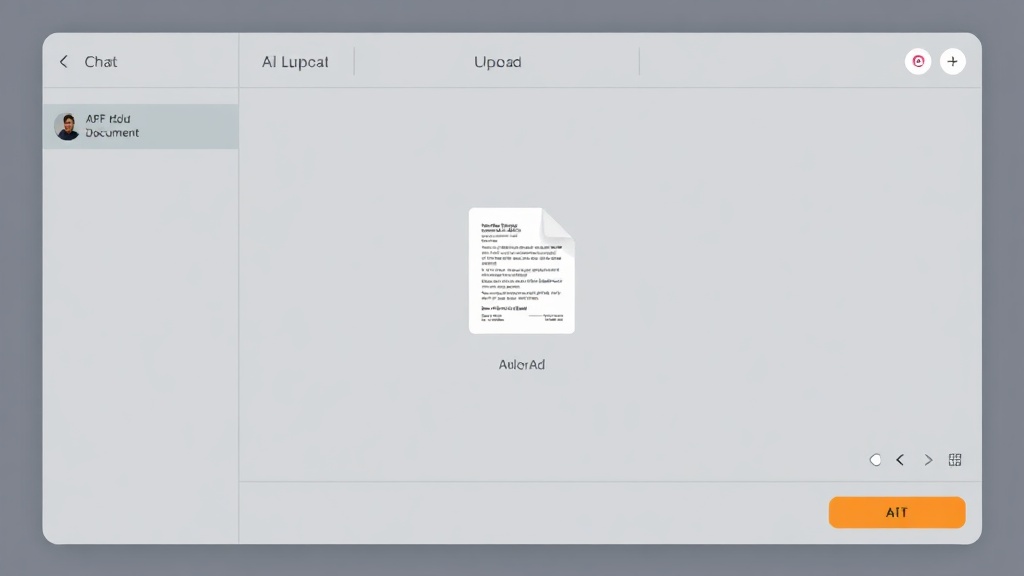Click the pink circular icon in the header

point(918,61)
